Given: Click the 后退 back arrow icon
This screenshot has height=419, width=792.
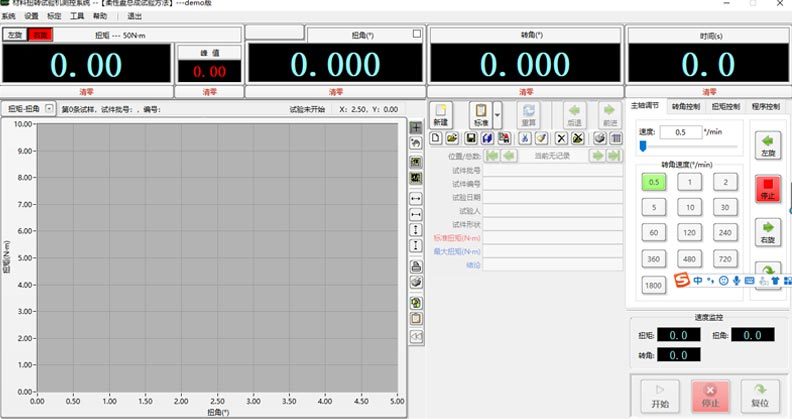Looking at the screenshot, I should click(574, 114).
